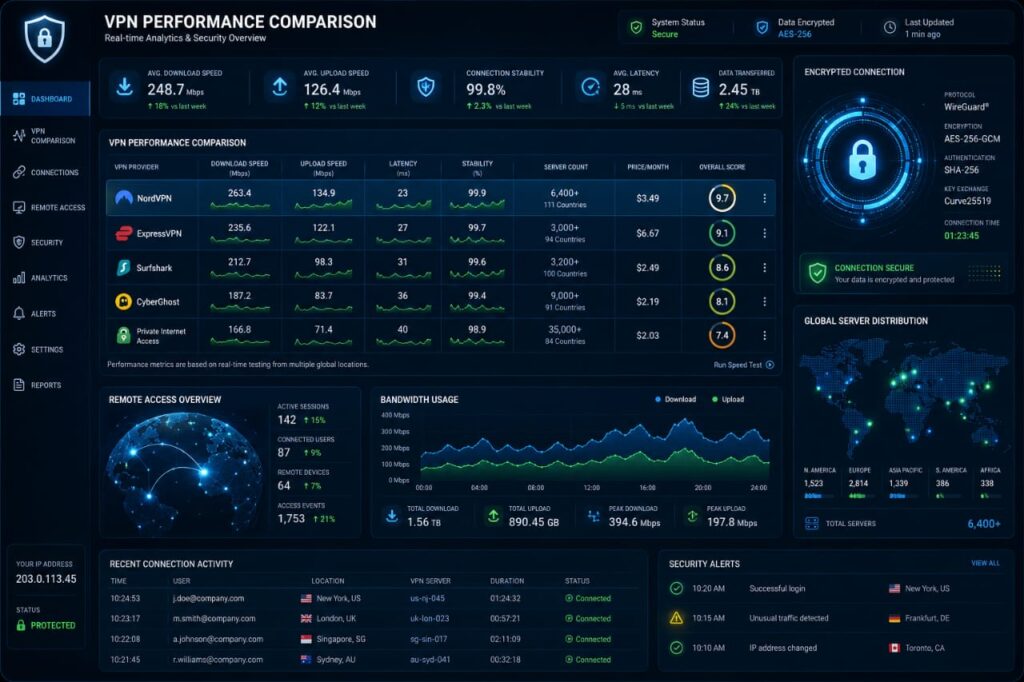Viewport: 1024px width, 682px height.
Task: Click the Reports document icon
Action: [19, 385]
